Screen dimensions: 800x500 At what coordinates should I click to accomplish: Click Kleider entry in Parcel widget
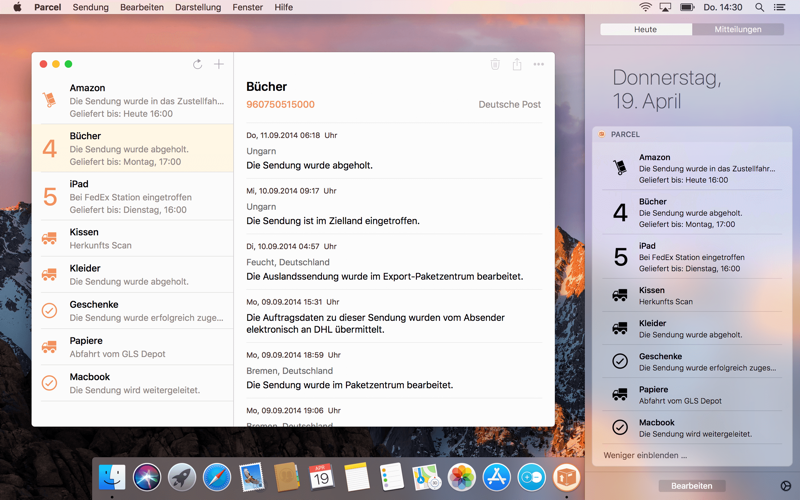point(692,328)
